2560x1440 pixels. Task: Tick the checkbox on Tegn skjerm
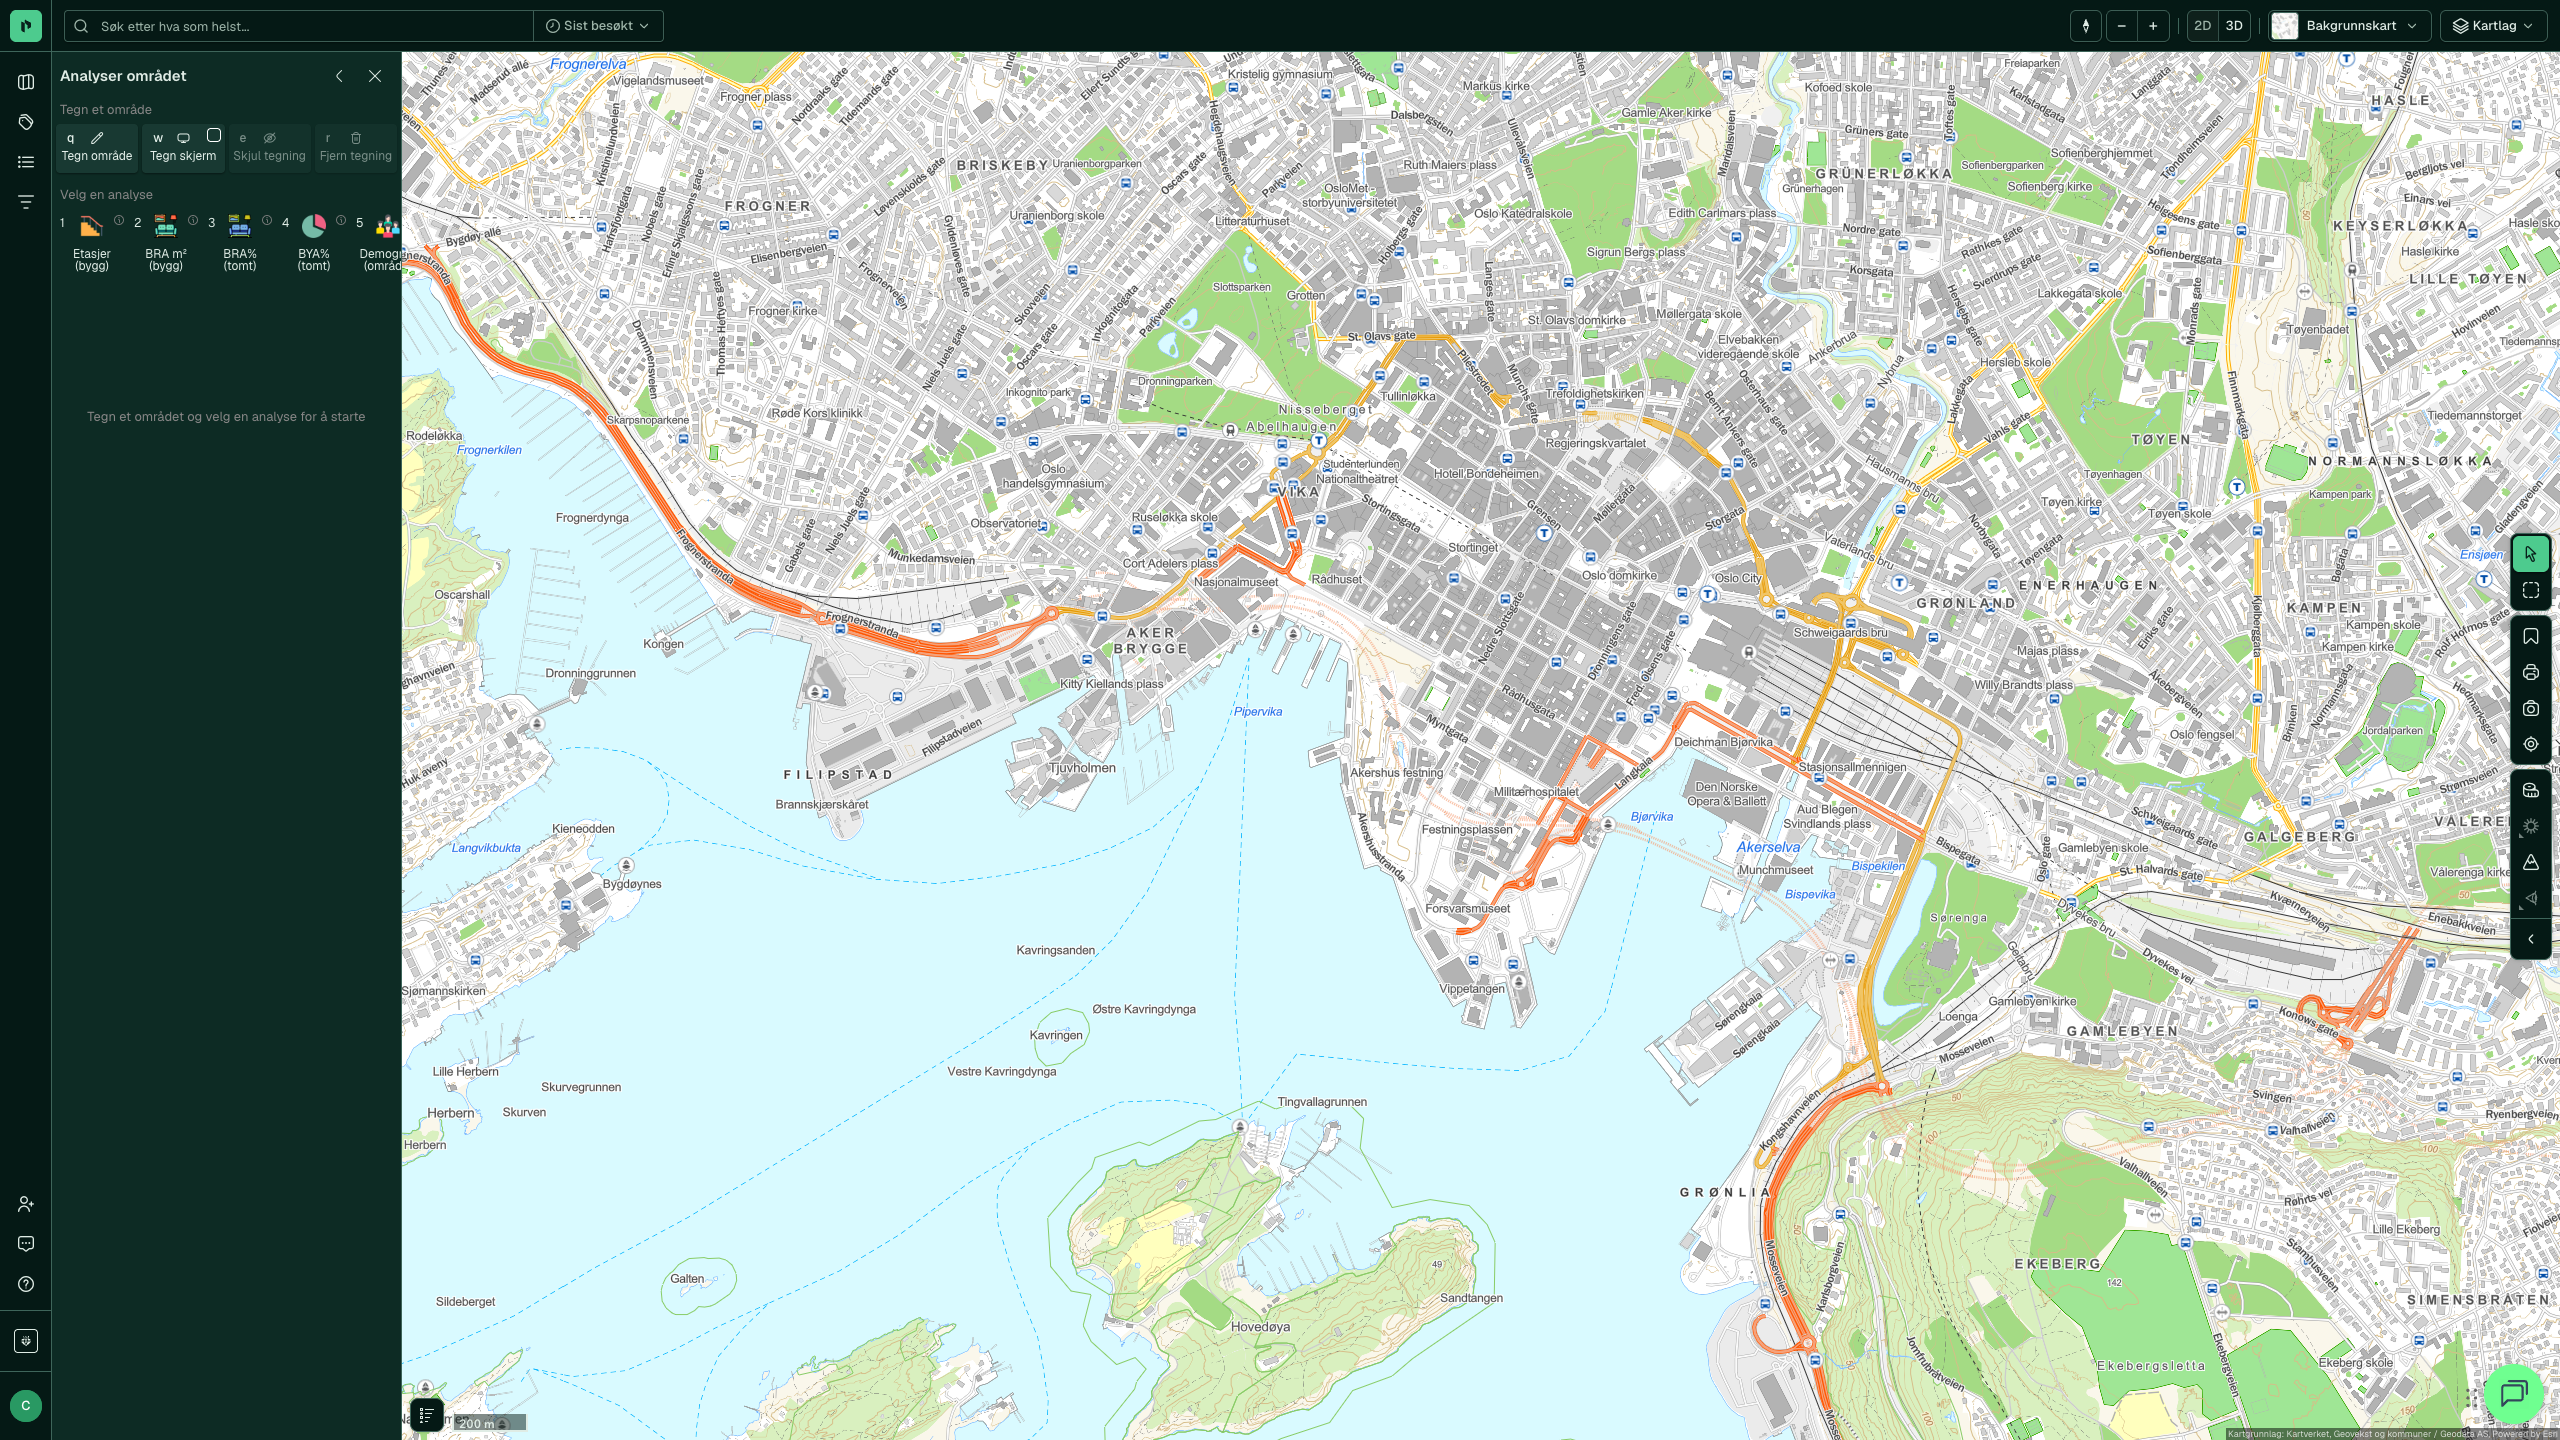click(x=214, y=135)
